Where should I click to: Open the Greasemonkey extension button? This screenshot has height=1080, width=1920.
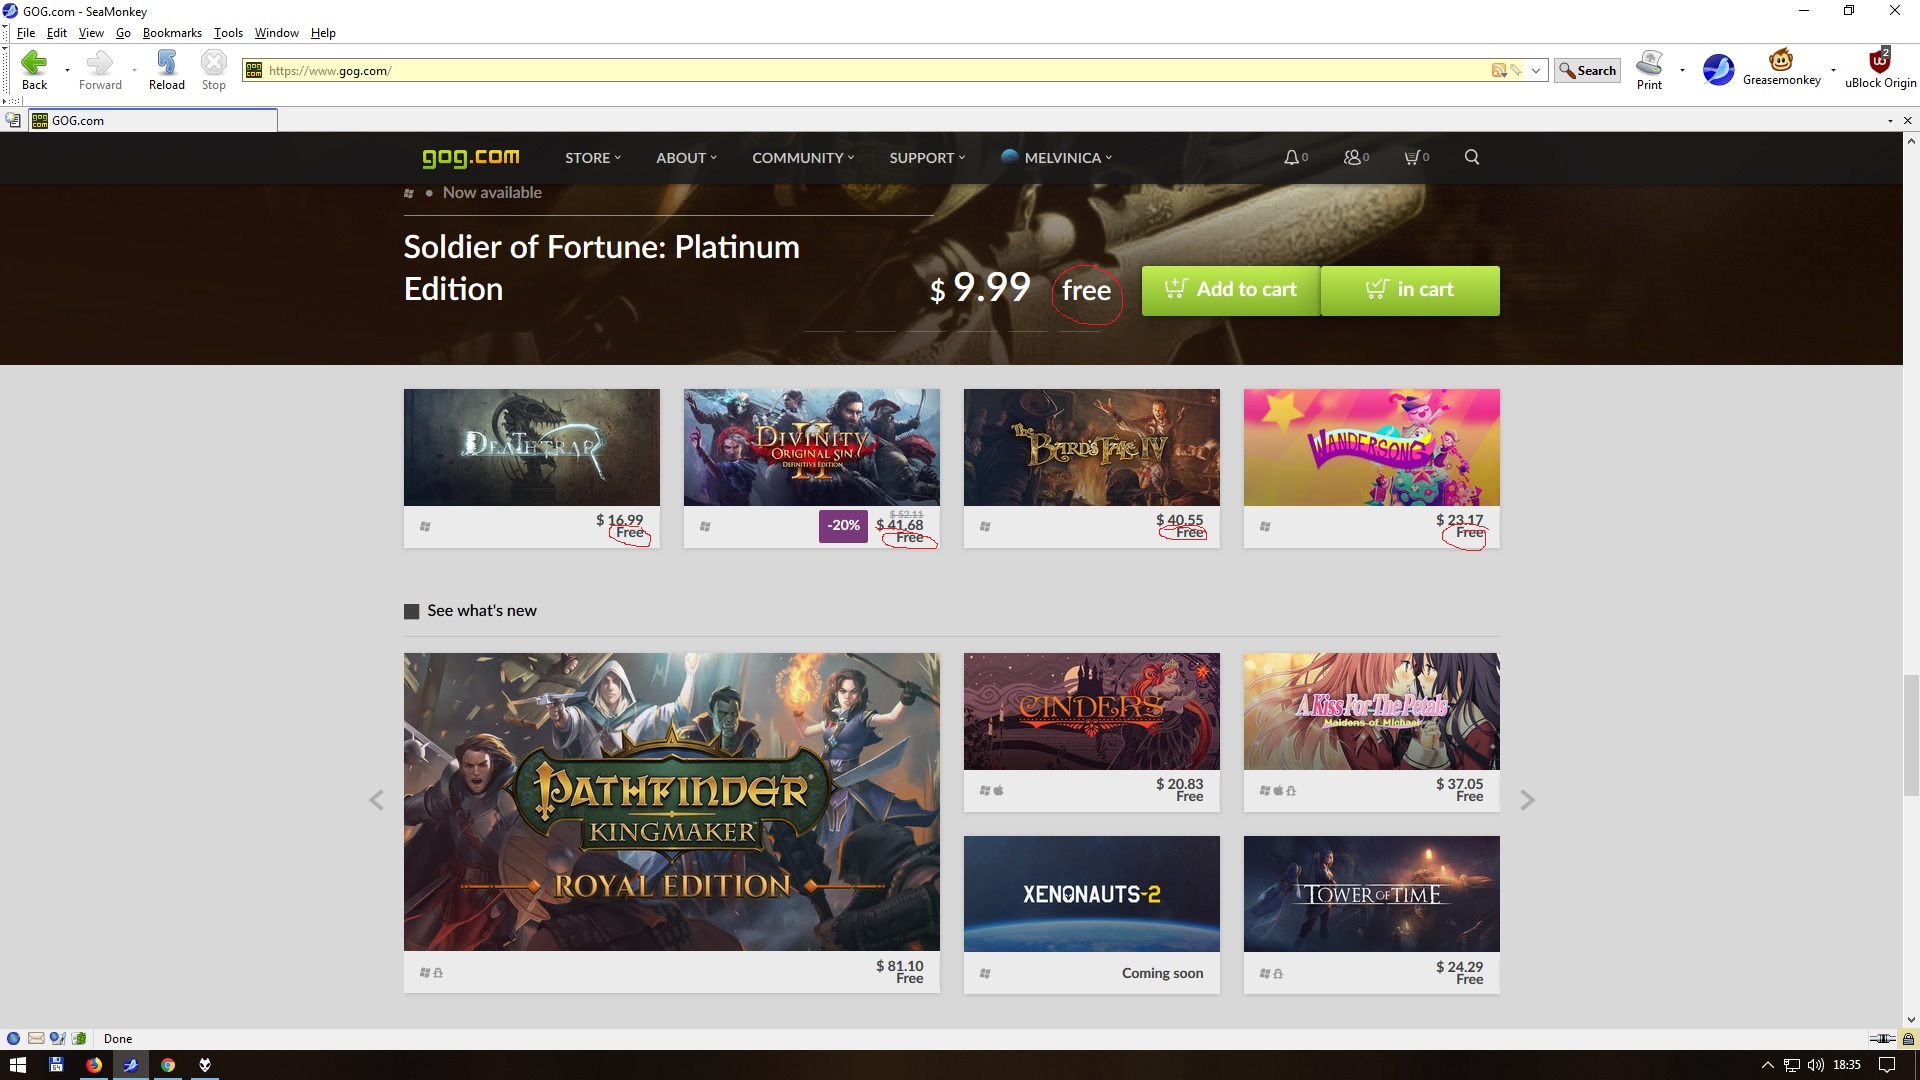1781,68
